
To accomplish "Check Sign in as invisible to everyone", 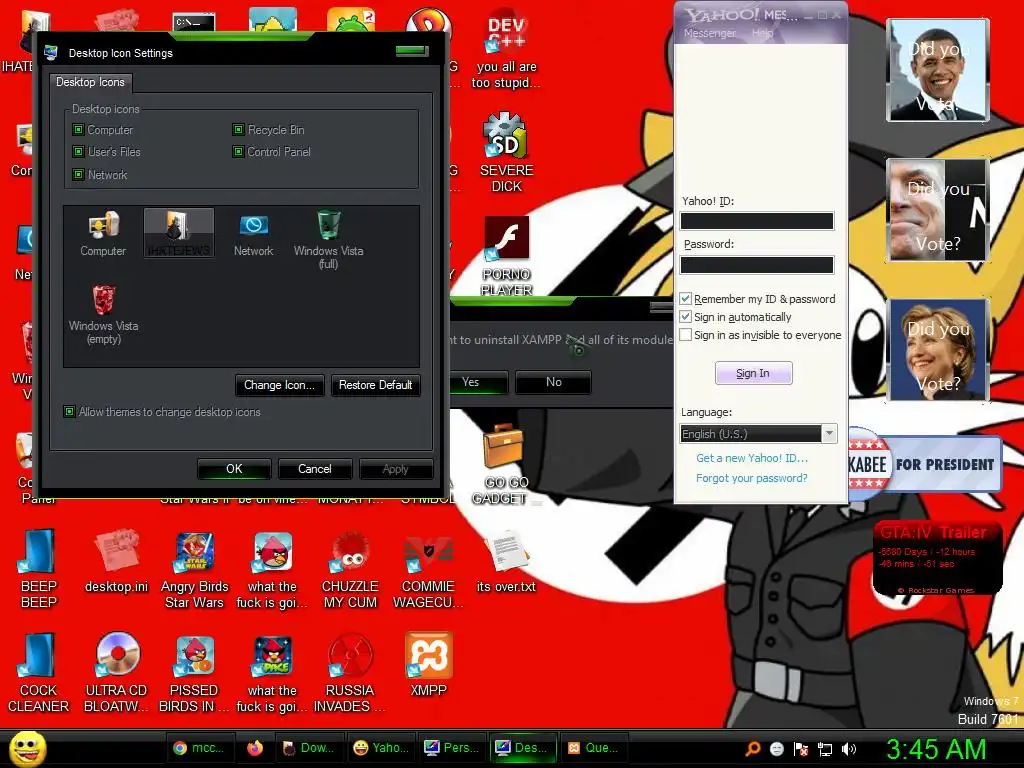I will click(x=686, y=334).
